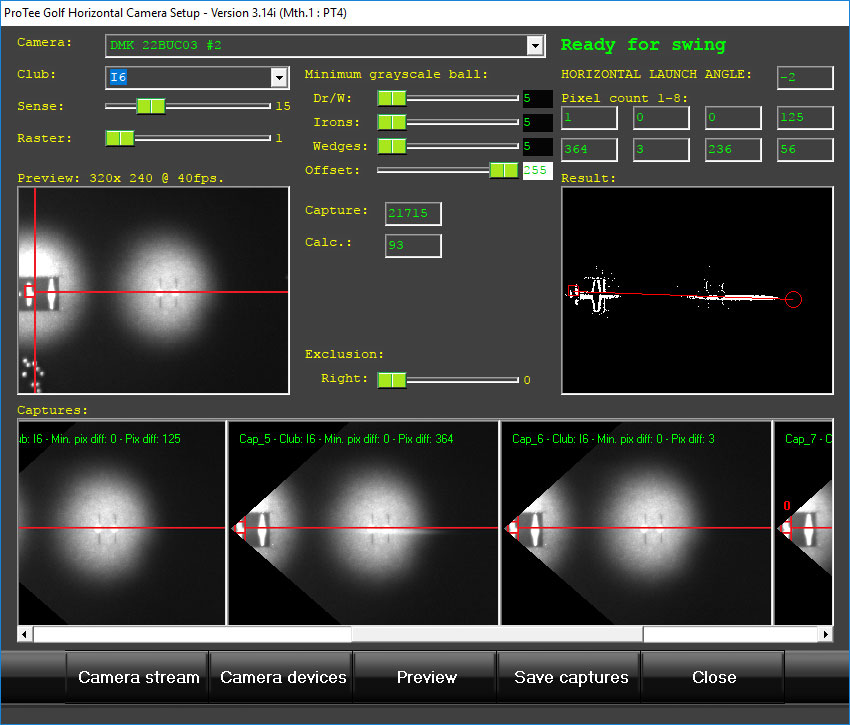Save captures with the bottom button
The width and height of the screenshot is (850, 725).
click(x=570, y=677)
